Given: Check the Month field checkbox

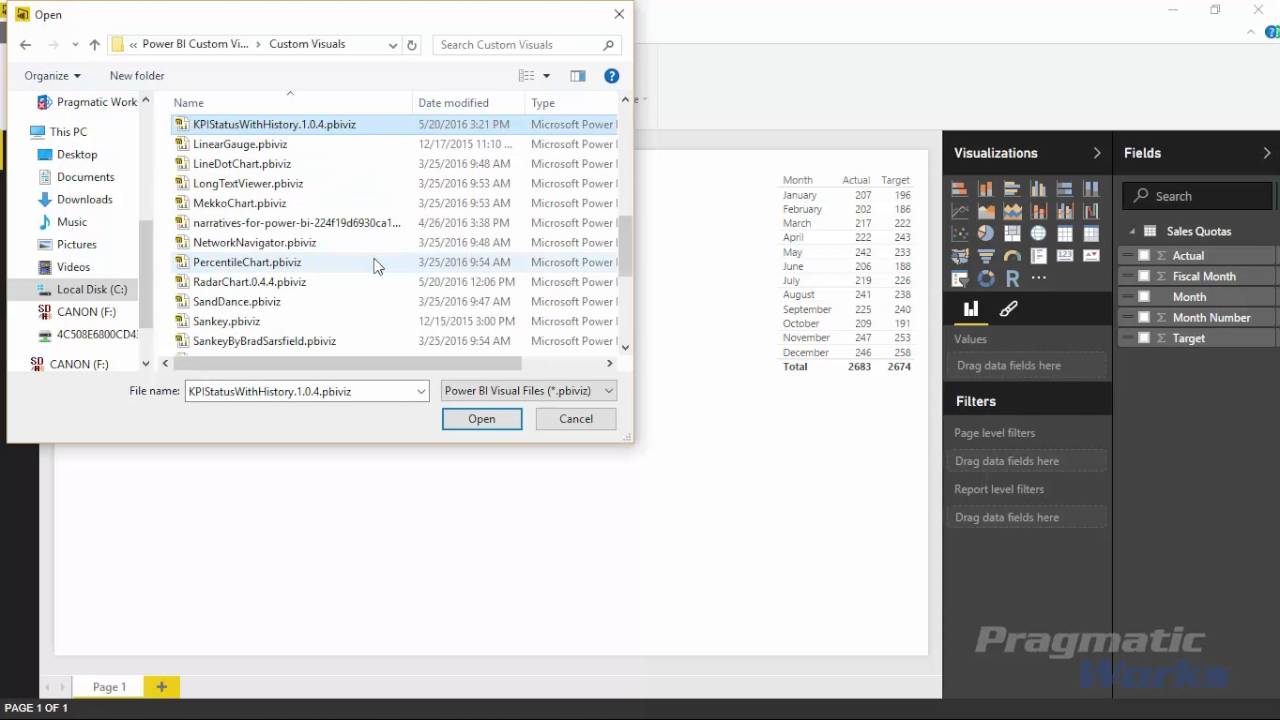Looking at the screenshot, I should pyautogui.click(x=1144, y=297).
